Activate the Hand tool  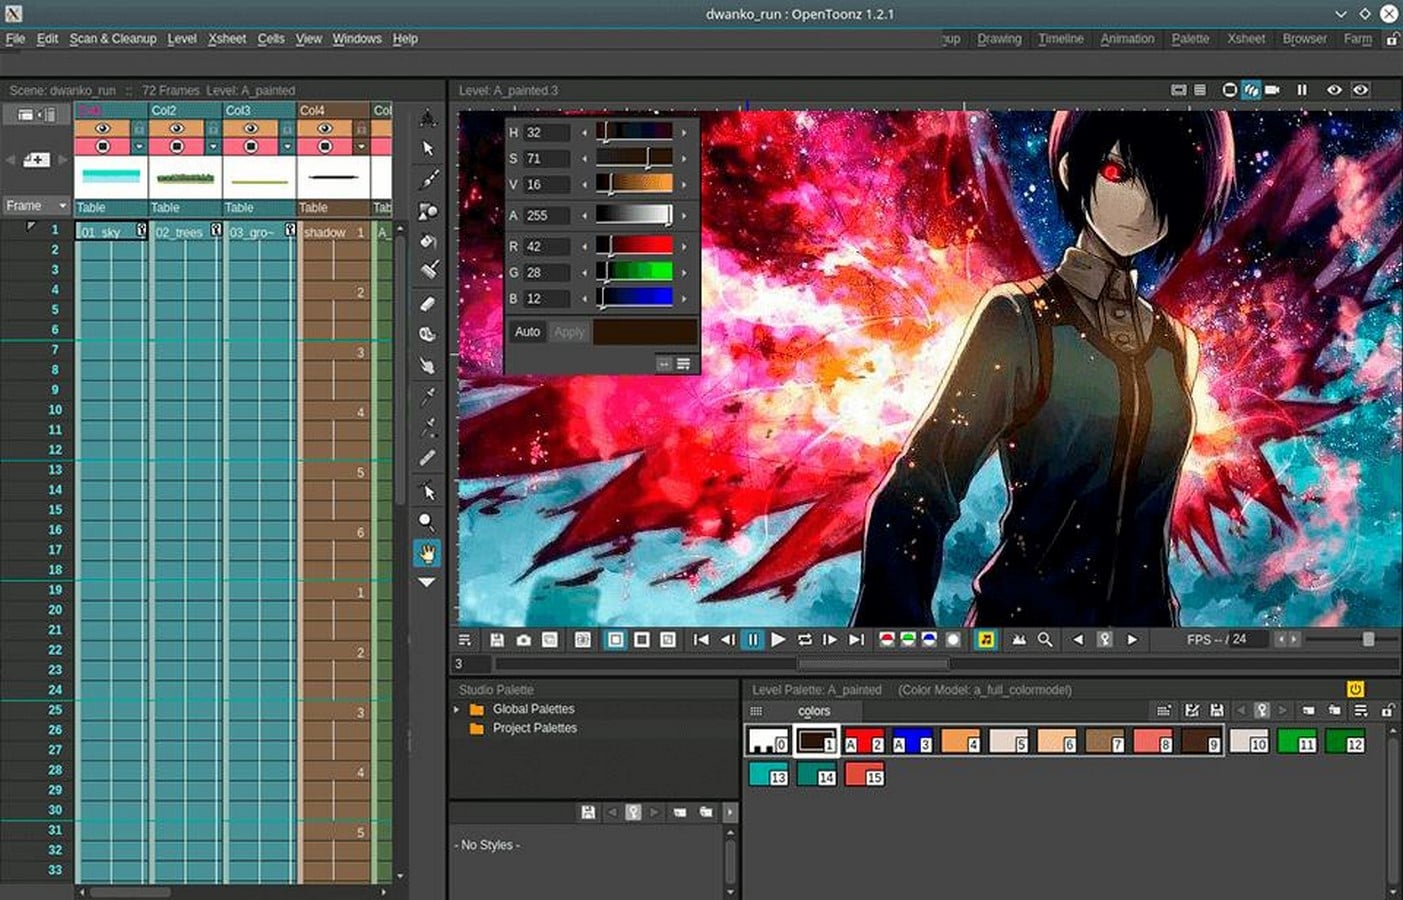coord(427,552)
